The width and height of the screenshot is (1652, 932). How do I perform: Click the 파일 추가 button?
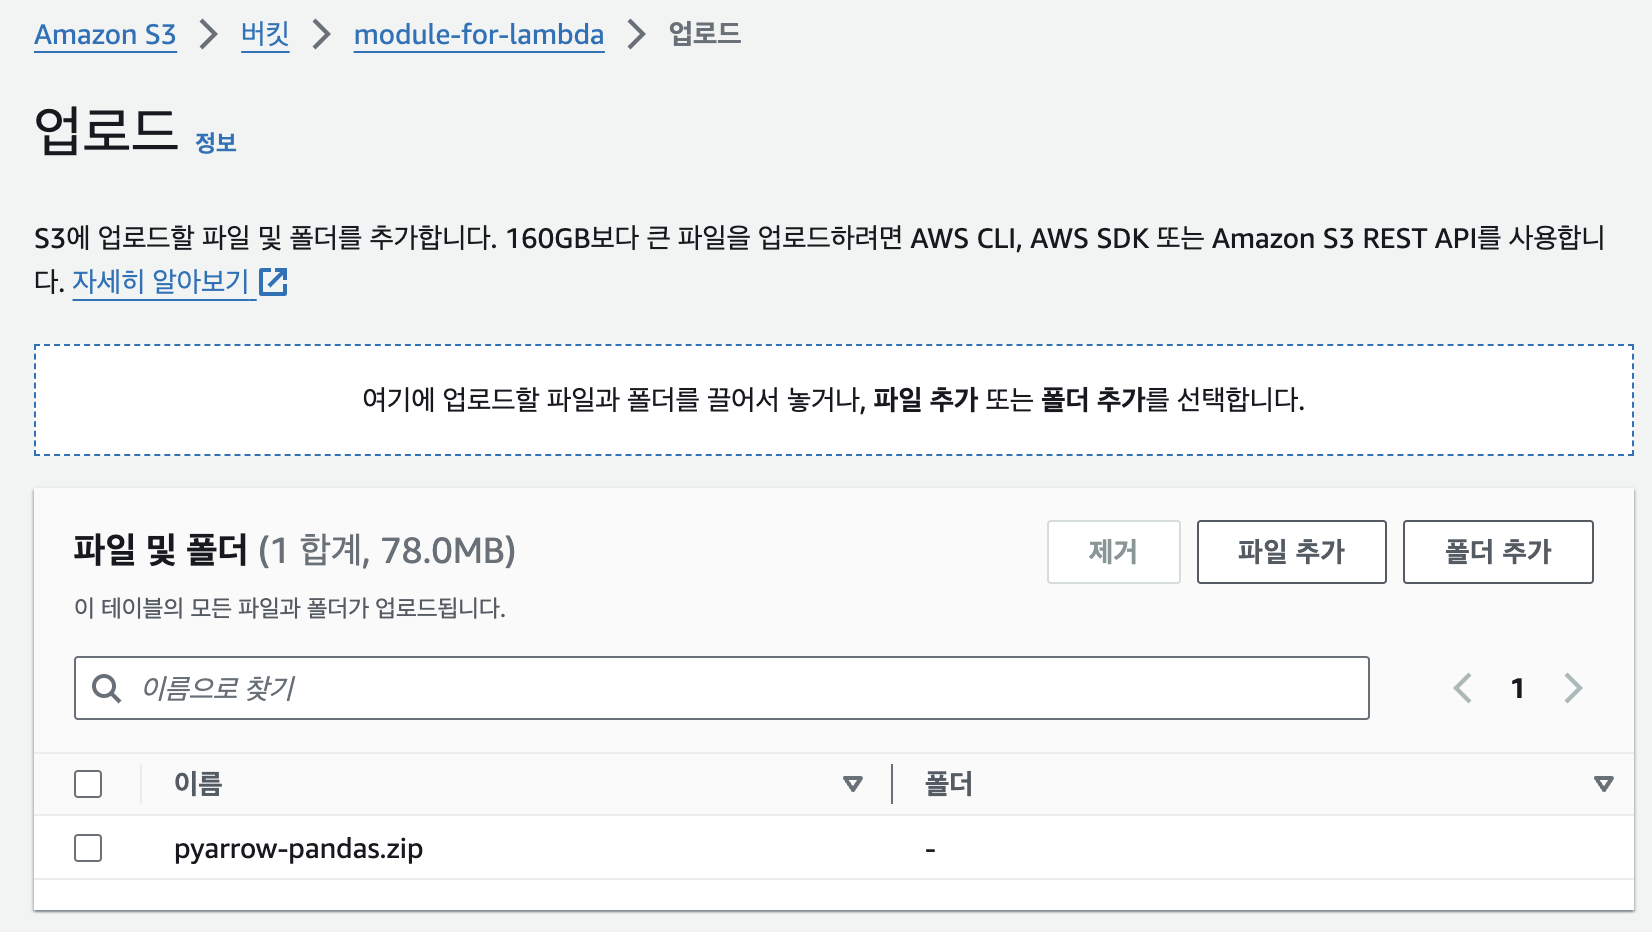coord(1291,552)
